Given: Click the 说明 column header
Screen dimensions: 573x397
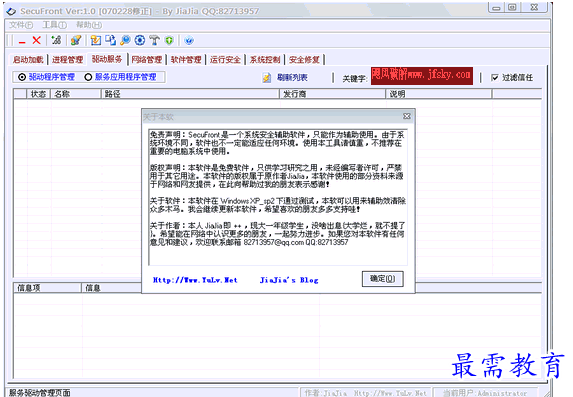Looking at the screenshot, I should tap(439, 94).
